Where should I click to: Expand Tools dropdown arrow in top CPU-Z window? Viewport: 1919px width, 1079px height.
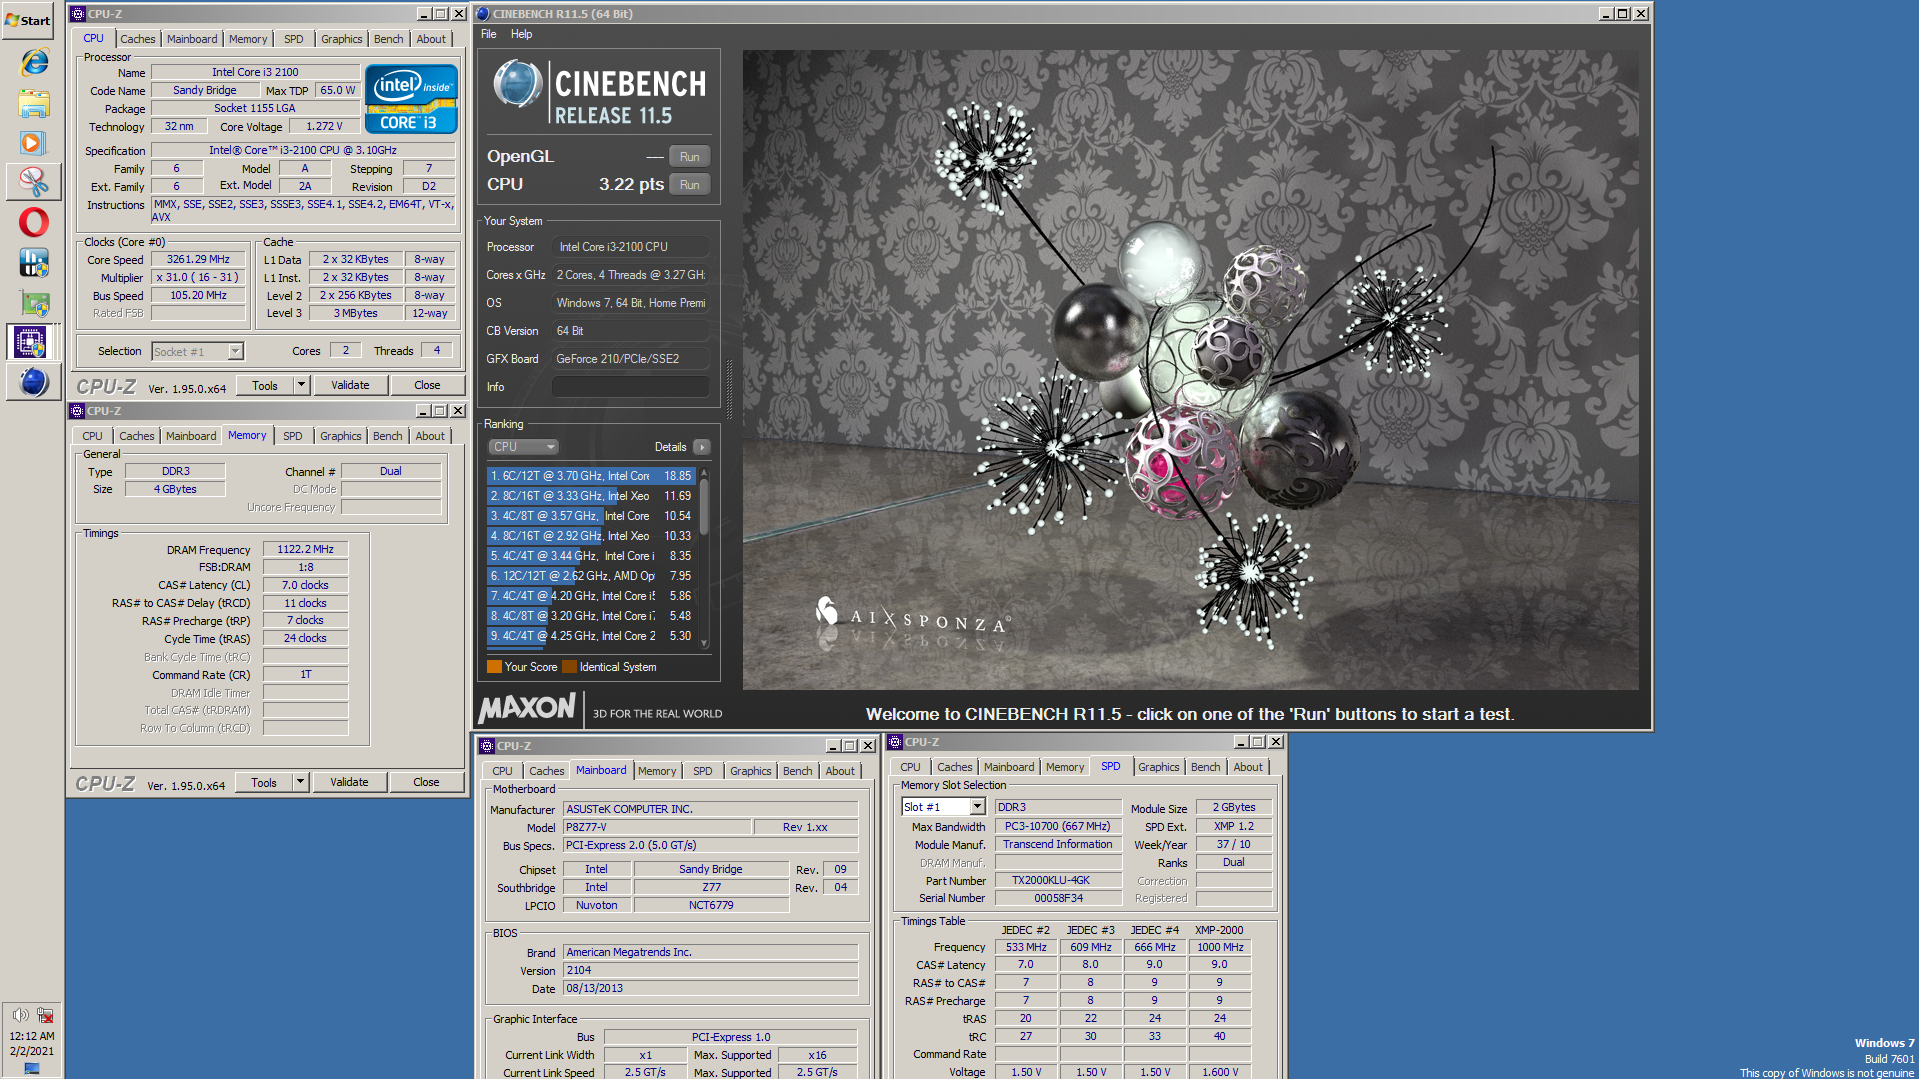click(301, 385)
